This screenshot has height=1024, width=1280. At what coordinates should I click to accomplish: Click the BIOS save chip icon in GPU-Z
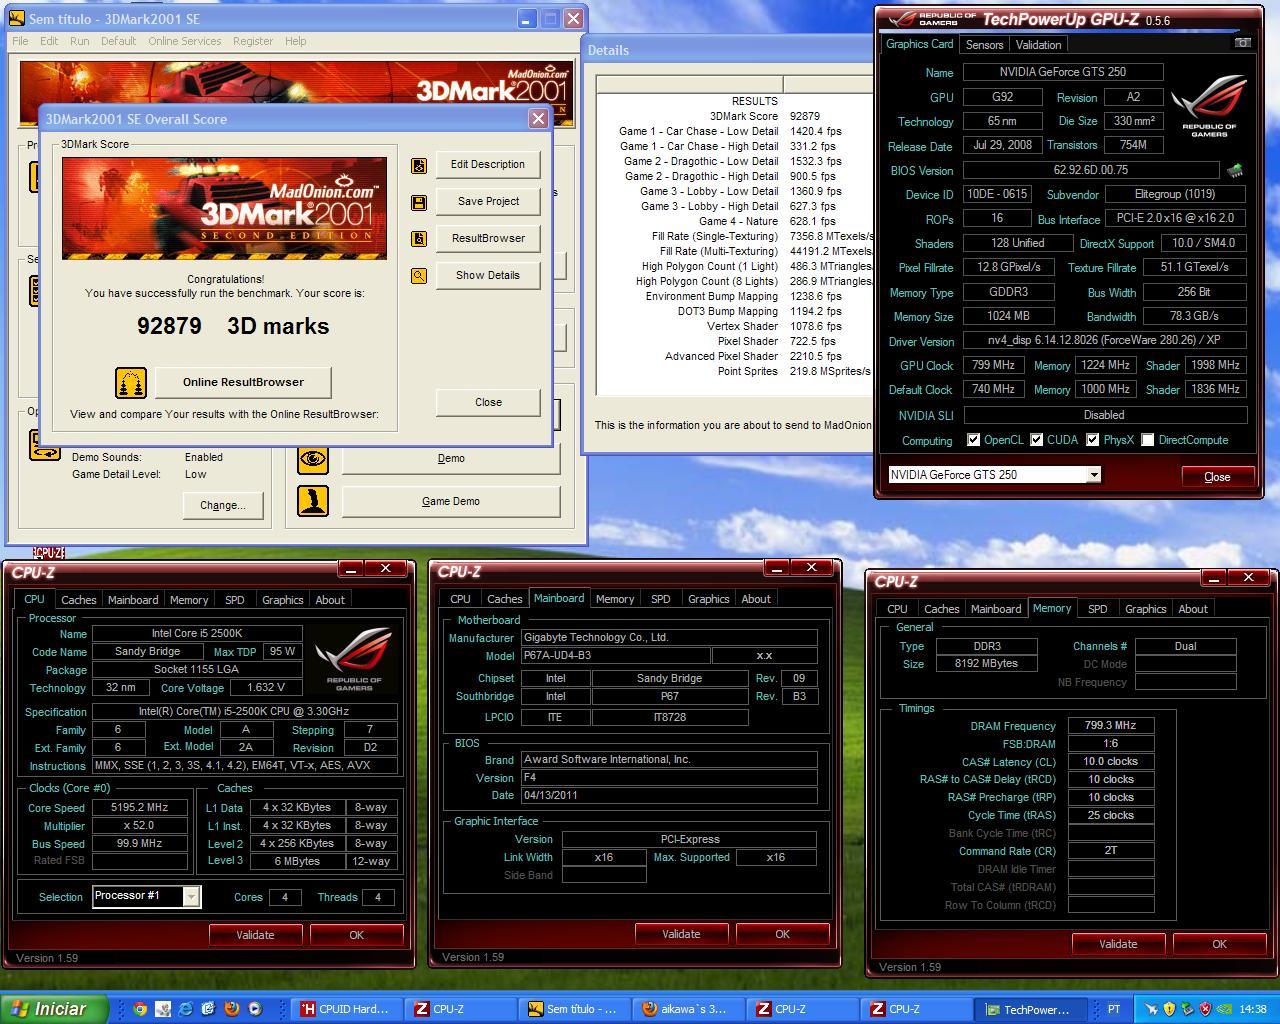coord(1235,171)
